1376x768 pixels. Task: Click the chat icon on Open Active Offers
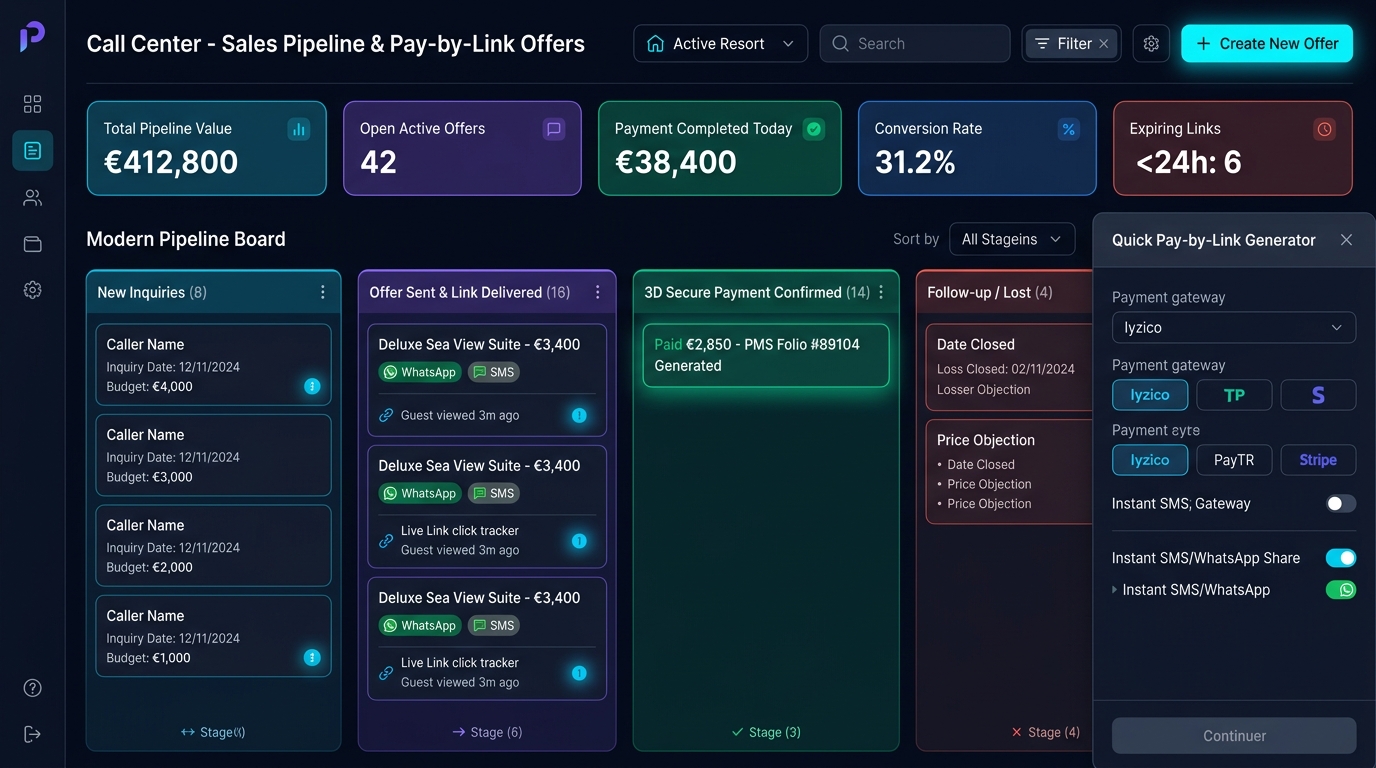tap(554, 129)
